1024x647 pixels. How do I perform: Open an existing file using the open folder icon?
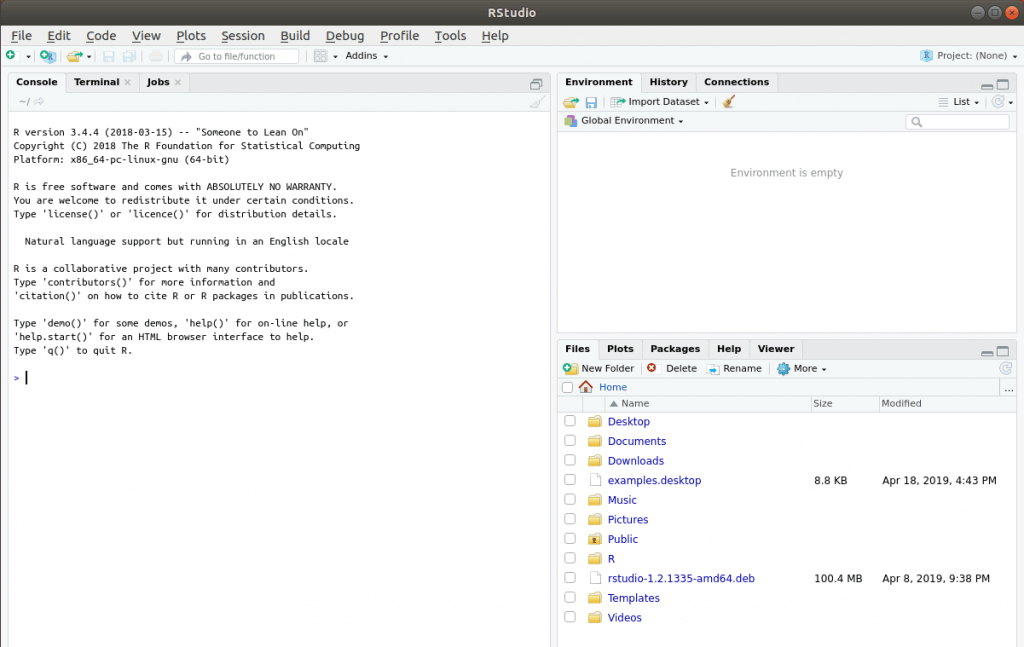point(76,56)
